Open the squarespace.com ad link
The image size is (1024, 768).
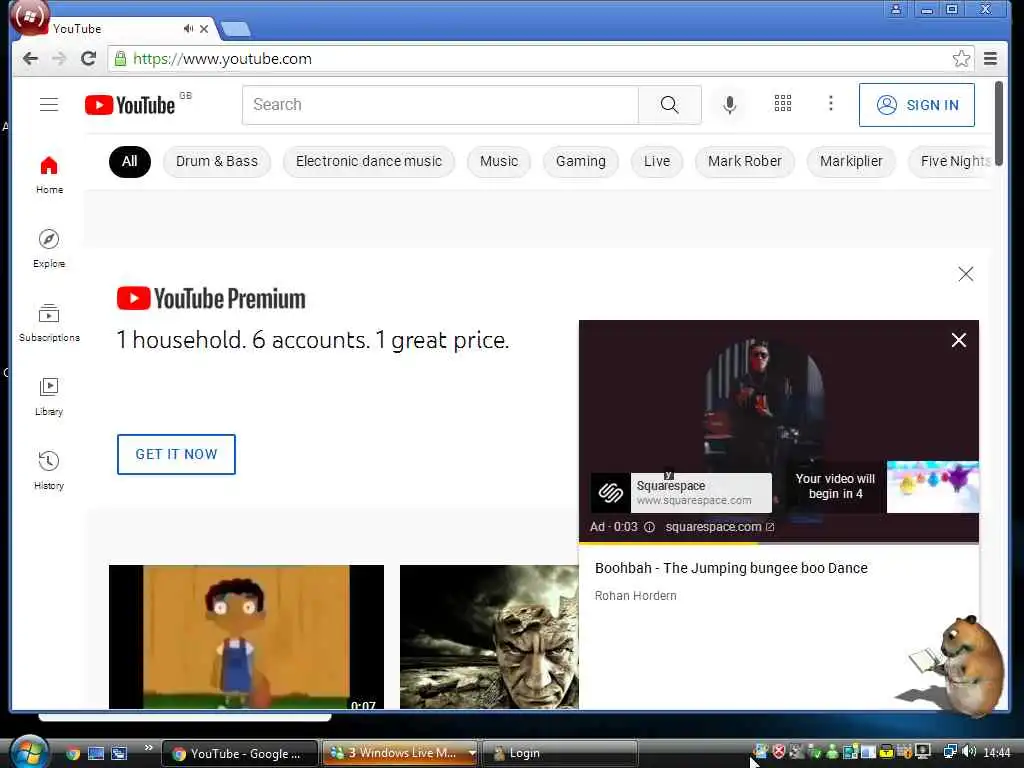tap(720, 527)
